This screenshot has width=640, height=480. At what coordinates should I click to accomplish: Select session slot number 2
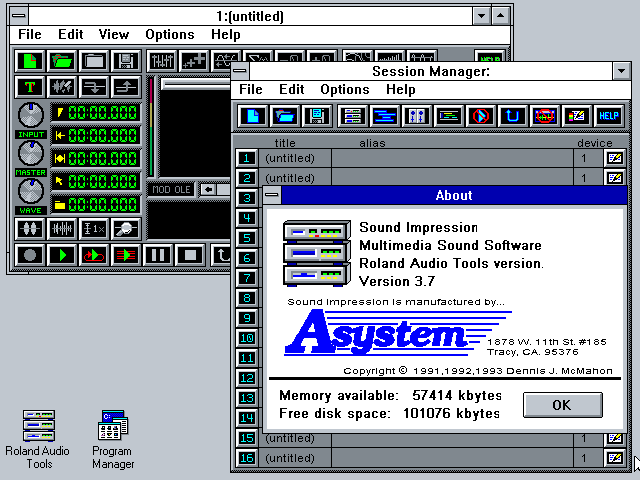click(x=247, y=178)
